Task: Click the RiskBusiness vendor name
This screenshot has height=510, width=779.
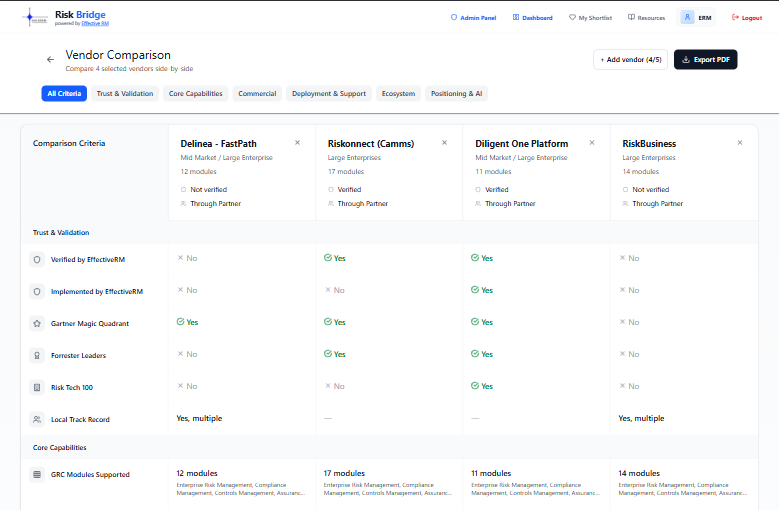Action: pos(649,144)
